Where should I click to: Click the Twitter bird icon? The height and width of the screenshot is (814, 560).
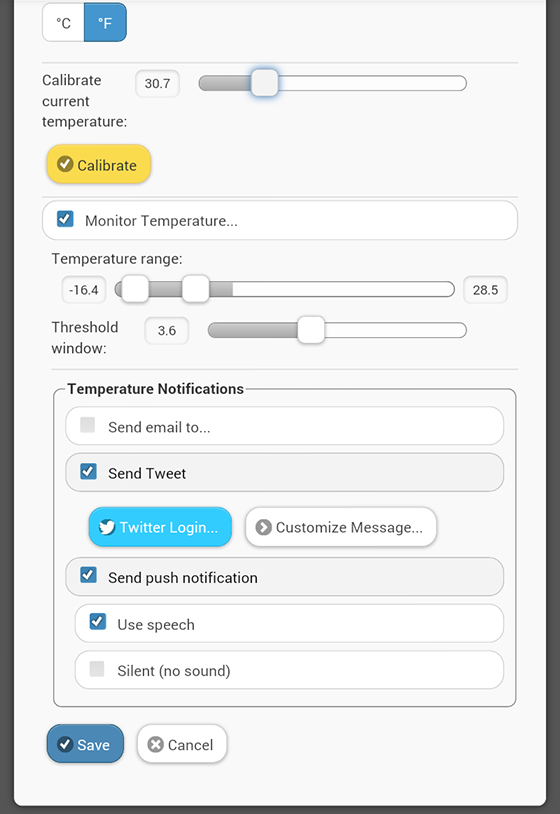[107, 527]
